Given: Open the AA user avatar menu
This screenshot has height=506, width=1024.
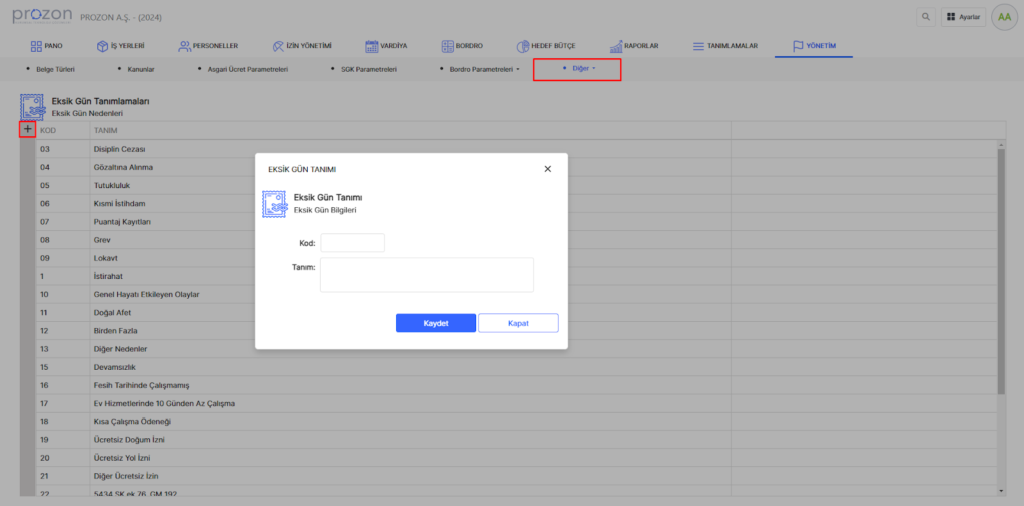Looking at the screenshot, I should [1003, 17].
